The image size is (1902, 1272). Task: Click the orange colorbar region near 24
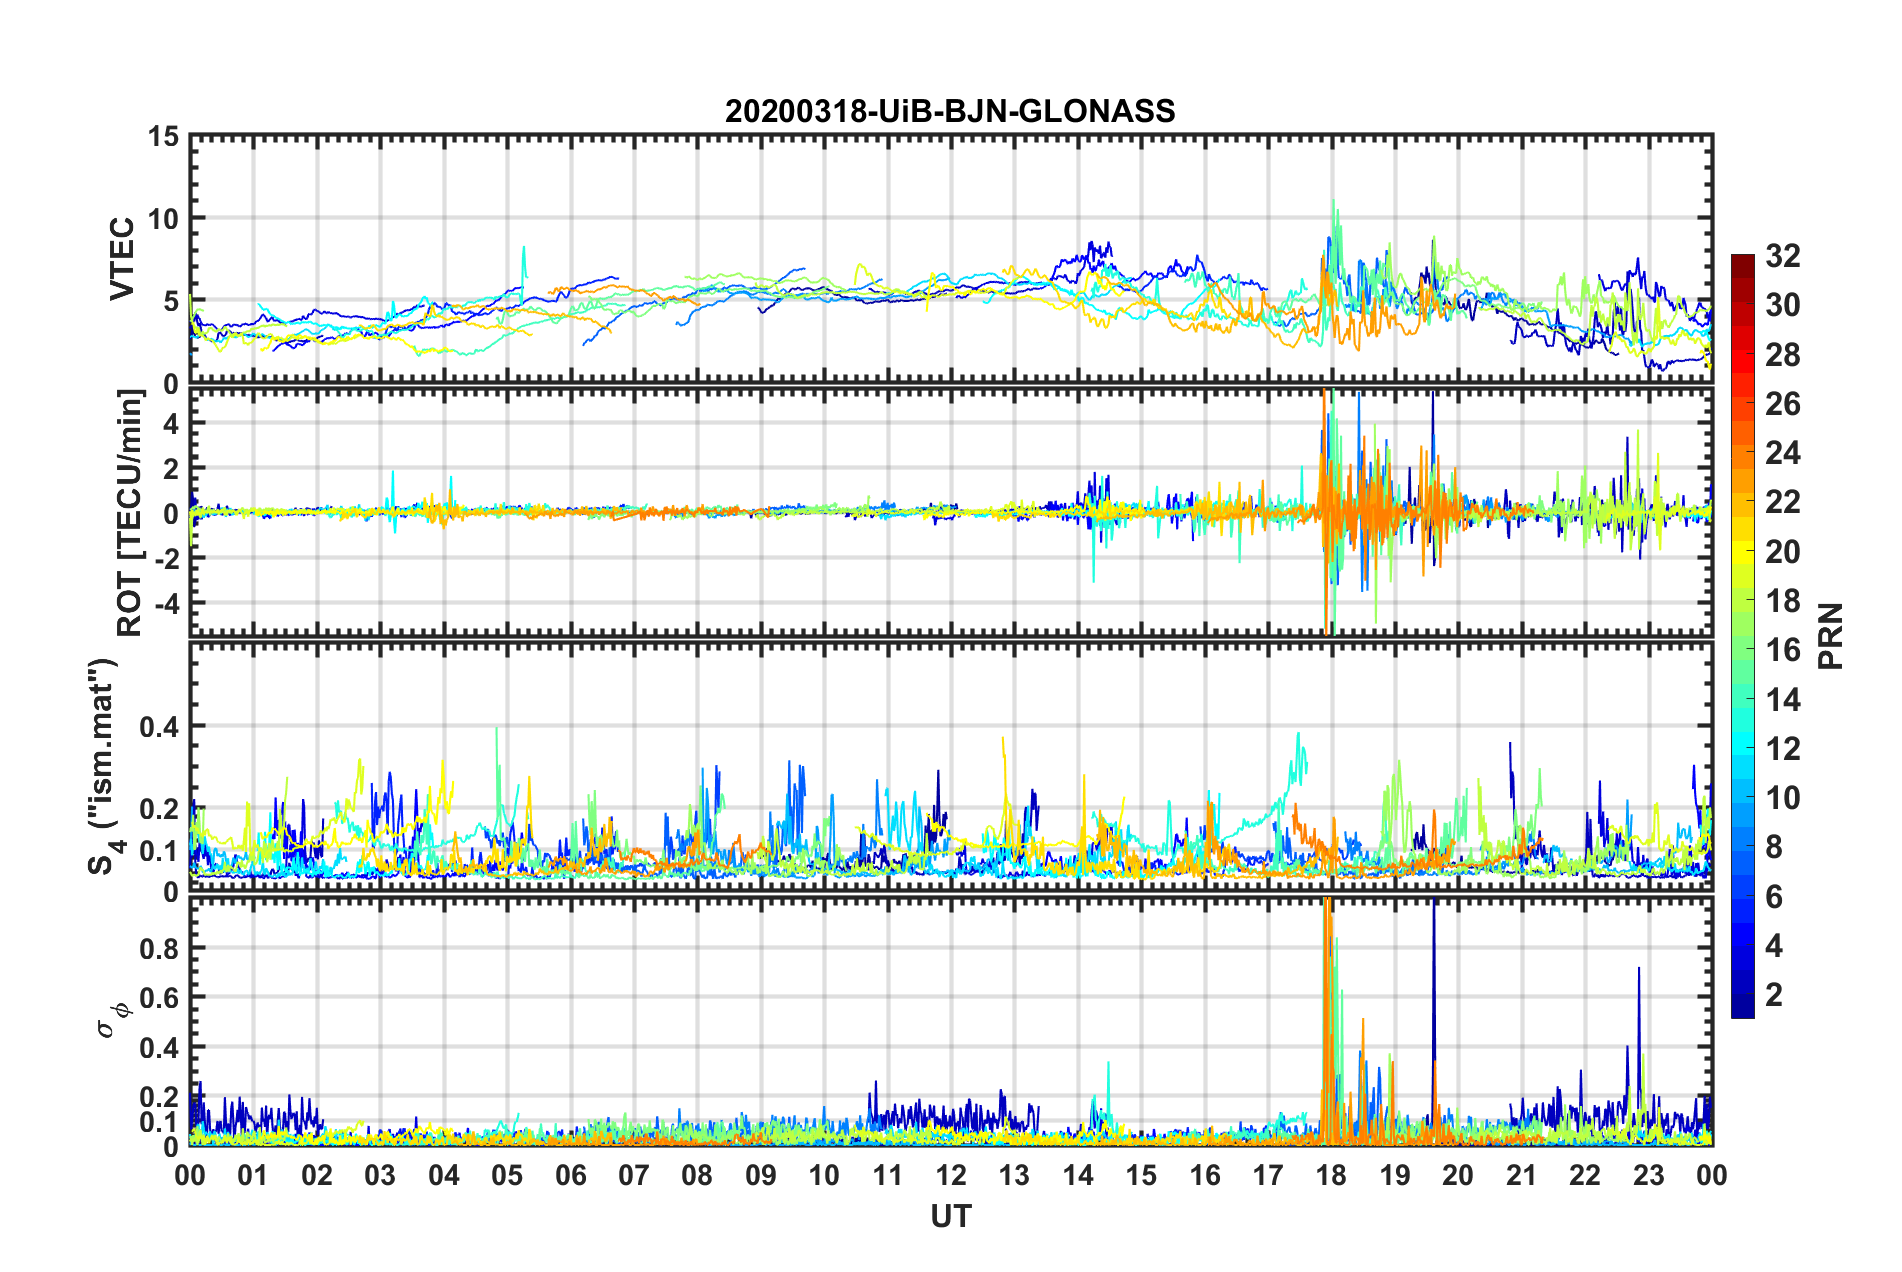pos(1742,454)
